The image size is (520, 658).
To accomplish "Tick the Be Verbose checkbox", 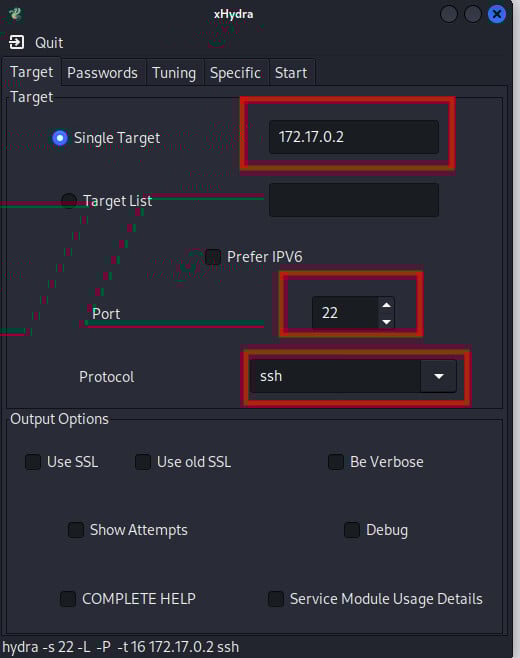I will click(336, 462).
